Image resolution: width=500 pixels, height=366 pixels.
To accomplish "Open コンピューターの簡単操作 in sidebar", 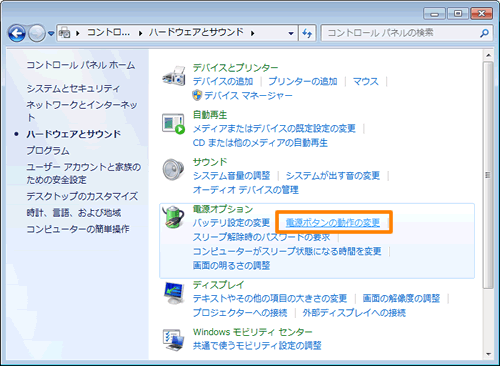I will click(x=78, y=229).
